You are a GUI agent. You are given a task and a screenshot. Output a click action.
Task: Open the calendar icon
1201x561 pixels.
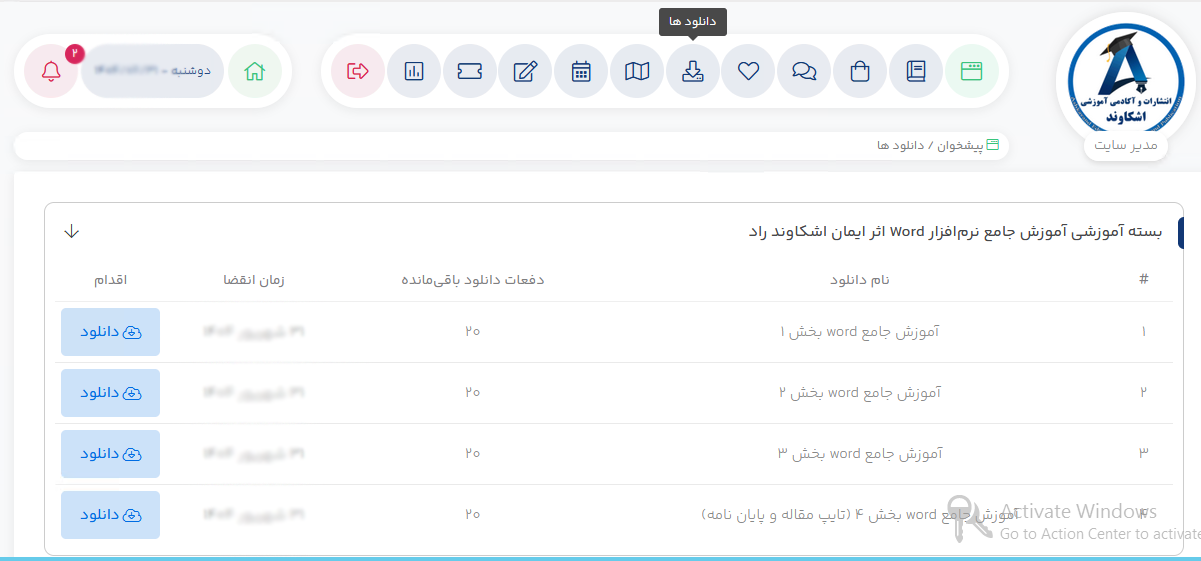(581, 71)
